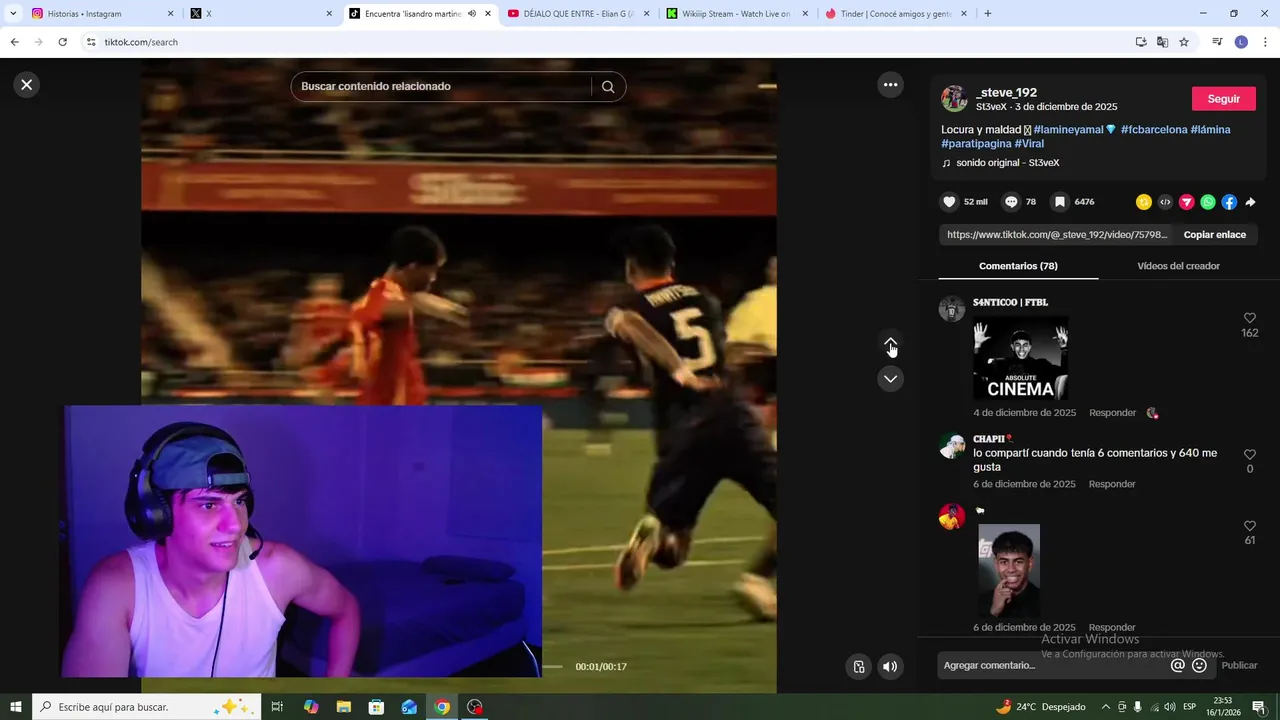
Task: Expand more share options arrow
Action: 1250,202
